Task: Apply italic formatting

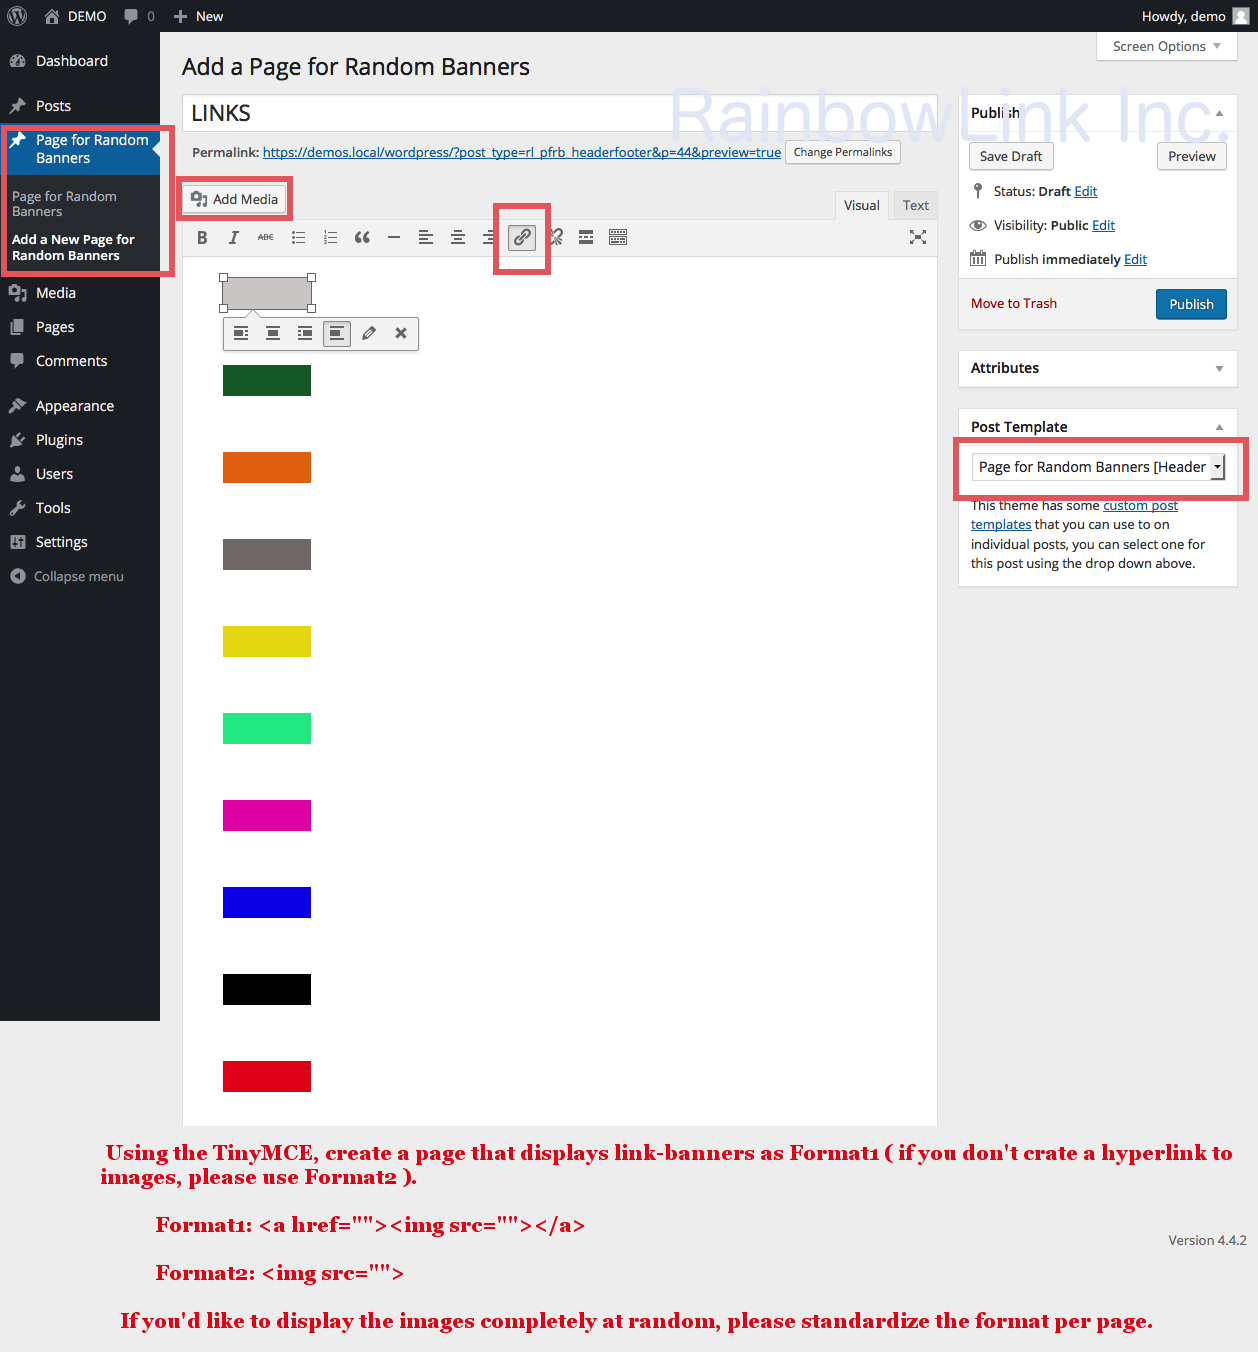Action: (234, 237)
